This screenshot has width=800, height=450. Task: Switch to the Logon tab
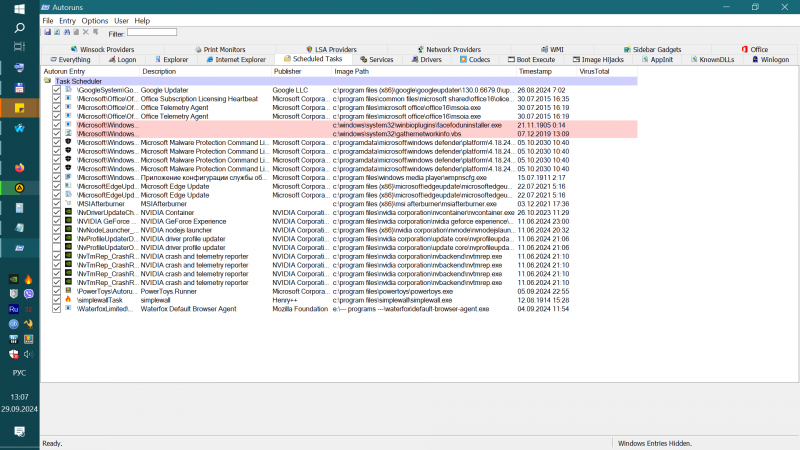(122, 60)
